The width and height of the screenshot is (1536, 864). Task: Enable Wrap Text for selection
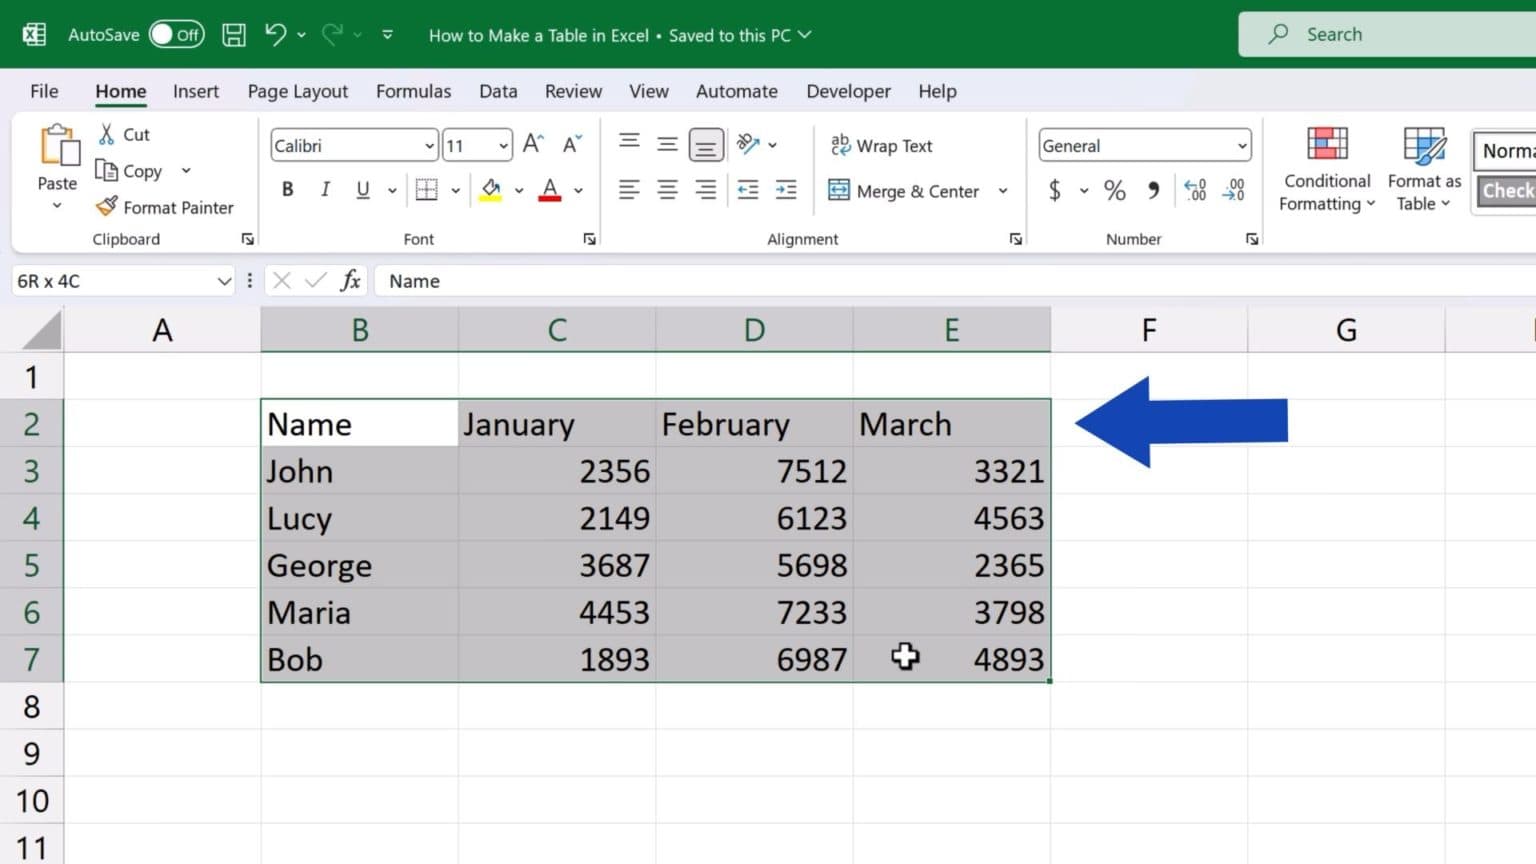[x=882, y=145]
